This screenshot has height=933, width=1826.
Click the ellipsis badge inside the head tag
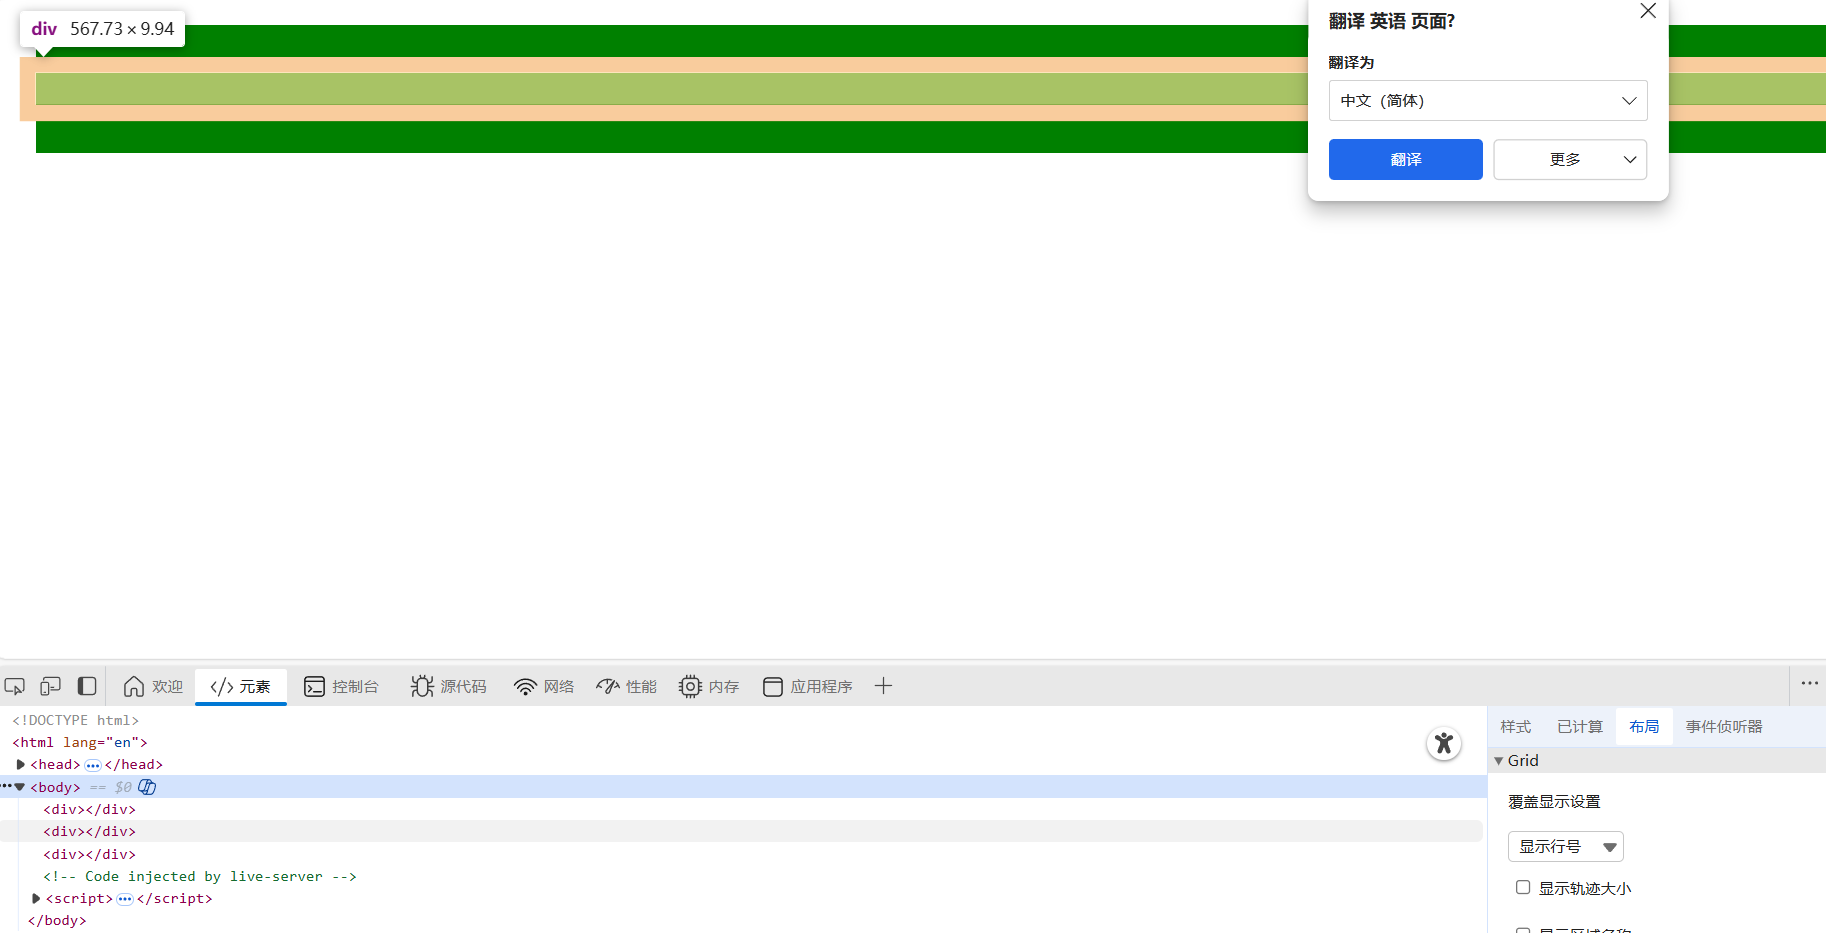click(93, 765)
